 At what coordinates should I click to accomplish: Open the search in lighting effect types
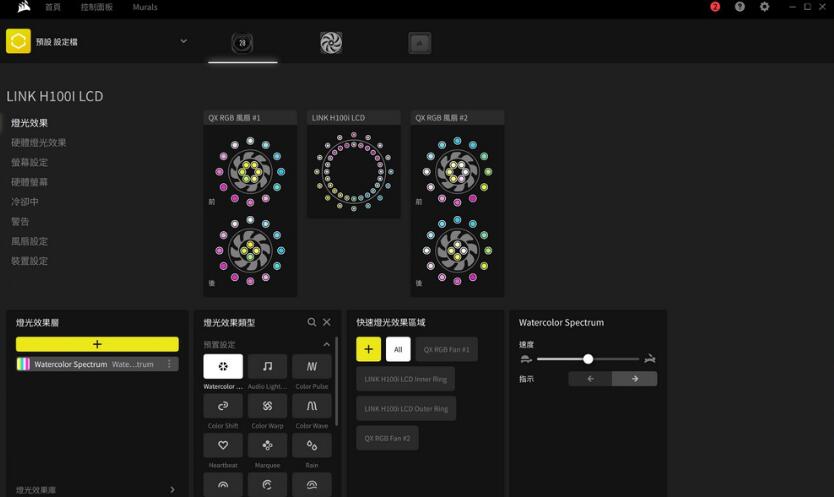312,322
